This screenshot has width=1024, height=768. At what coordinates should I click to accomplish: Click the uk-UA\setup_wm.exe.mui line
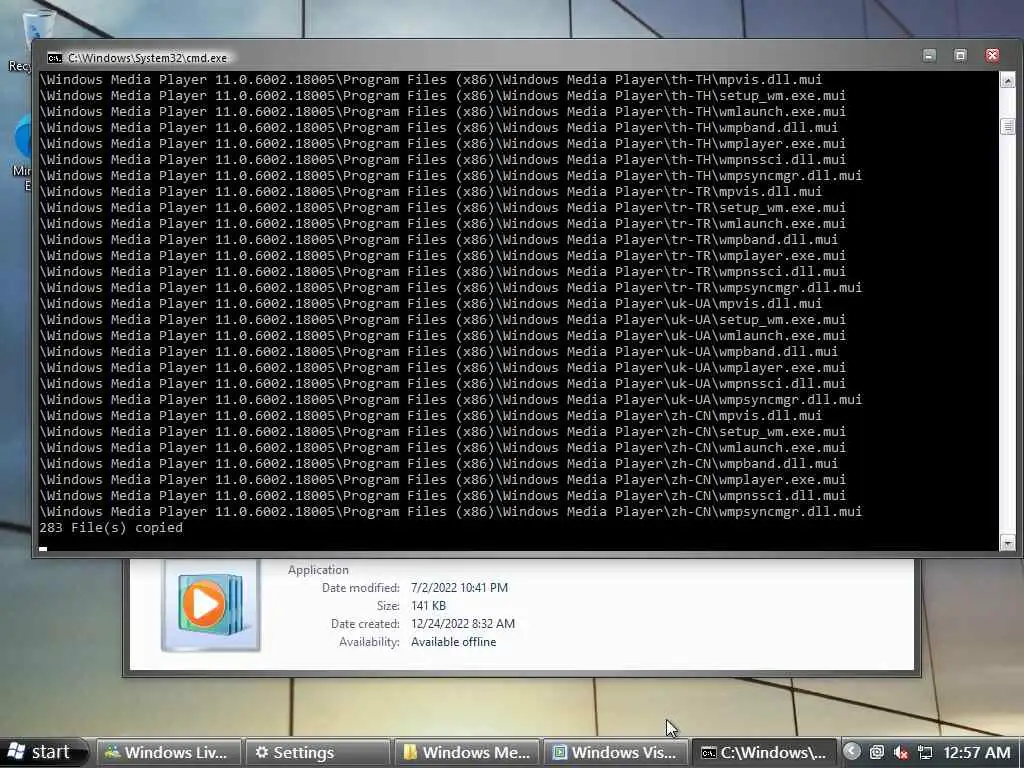pyautogui.click(x=443, y=319)
